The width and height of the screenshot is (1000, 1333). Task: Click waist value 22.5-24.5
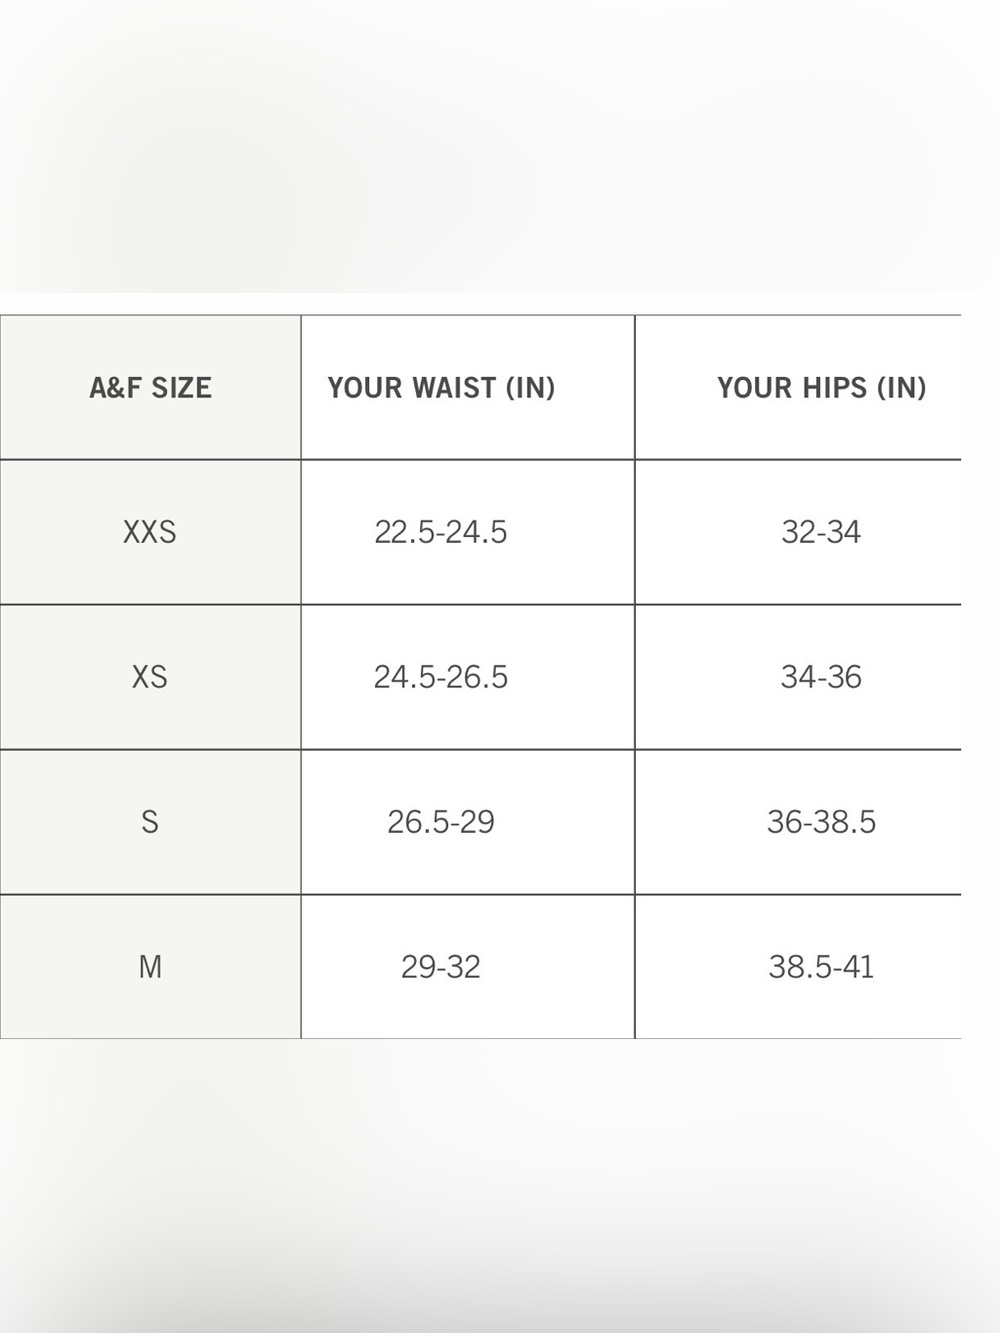pyautogui.click(x=441, y=532)
